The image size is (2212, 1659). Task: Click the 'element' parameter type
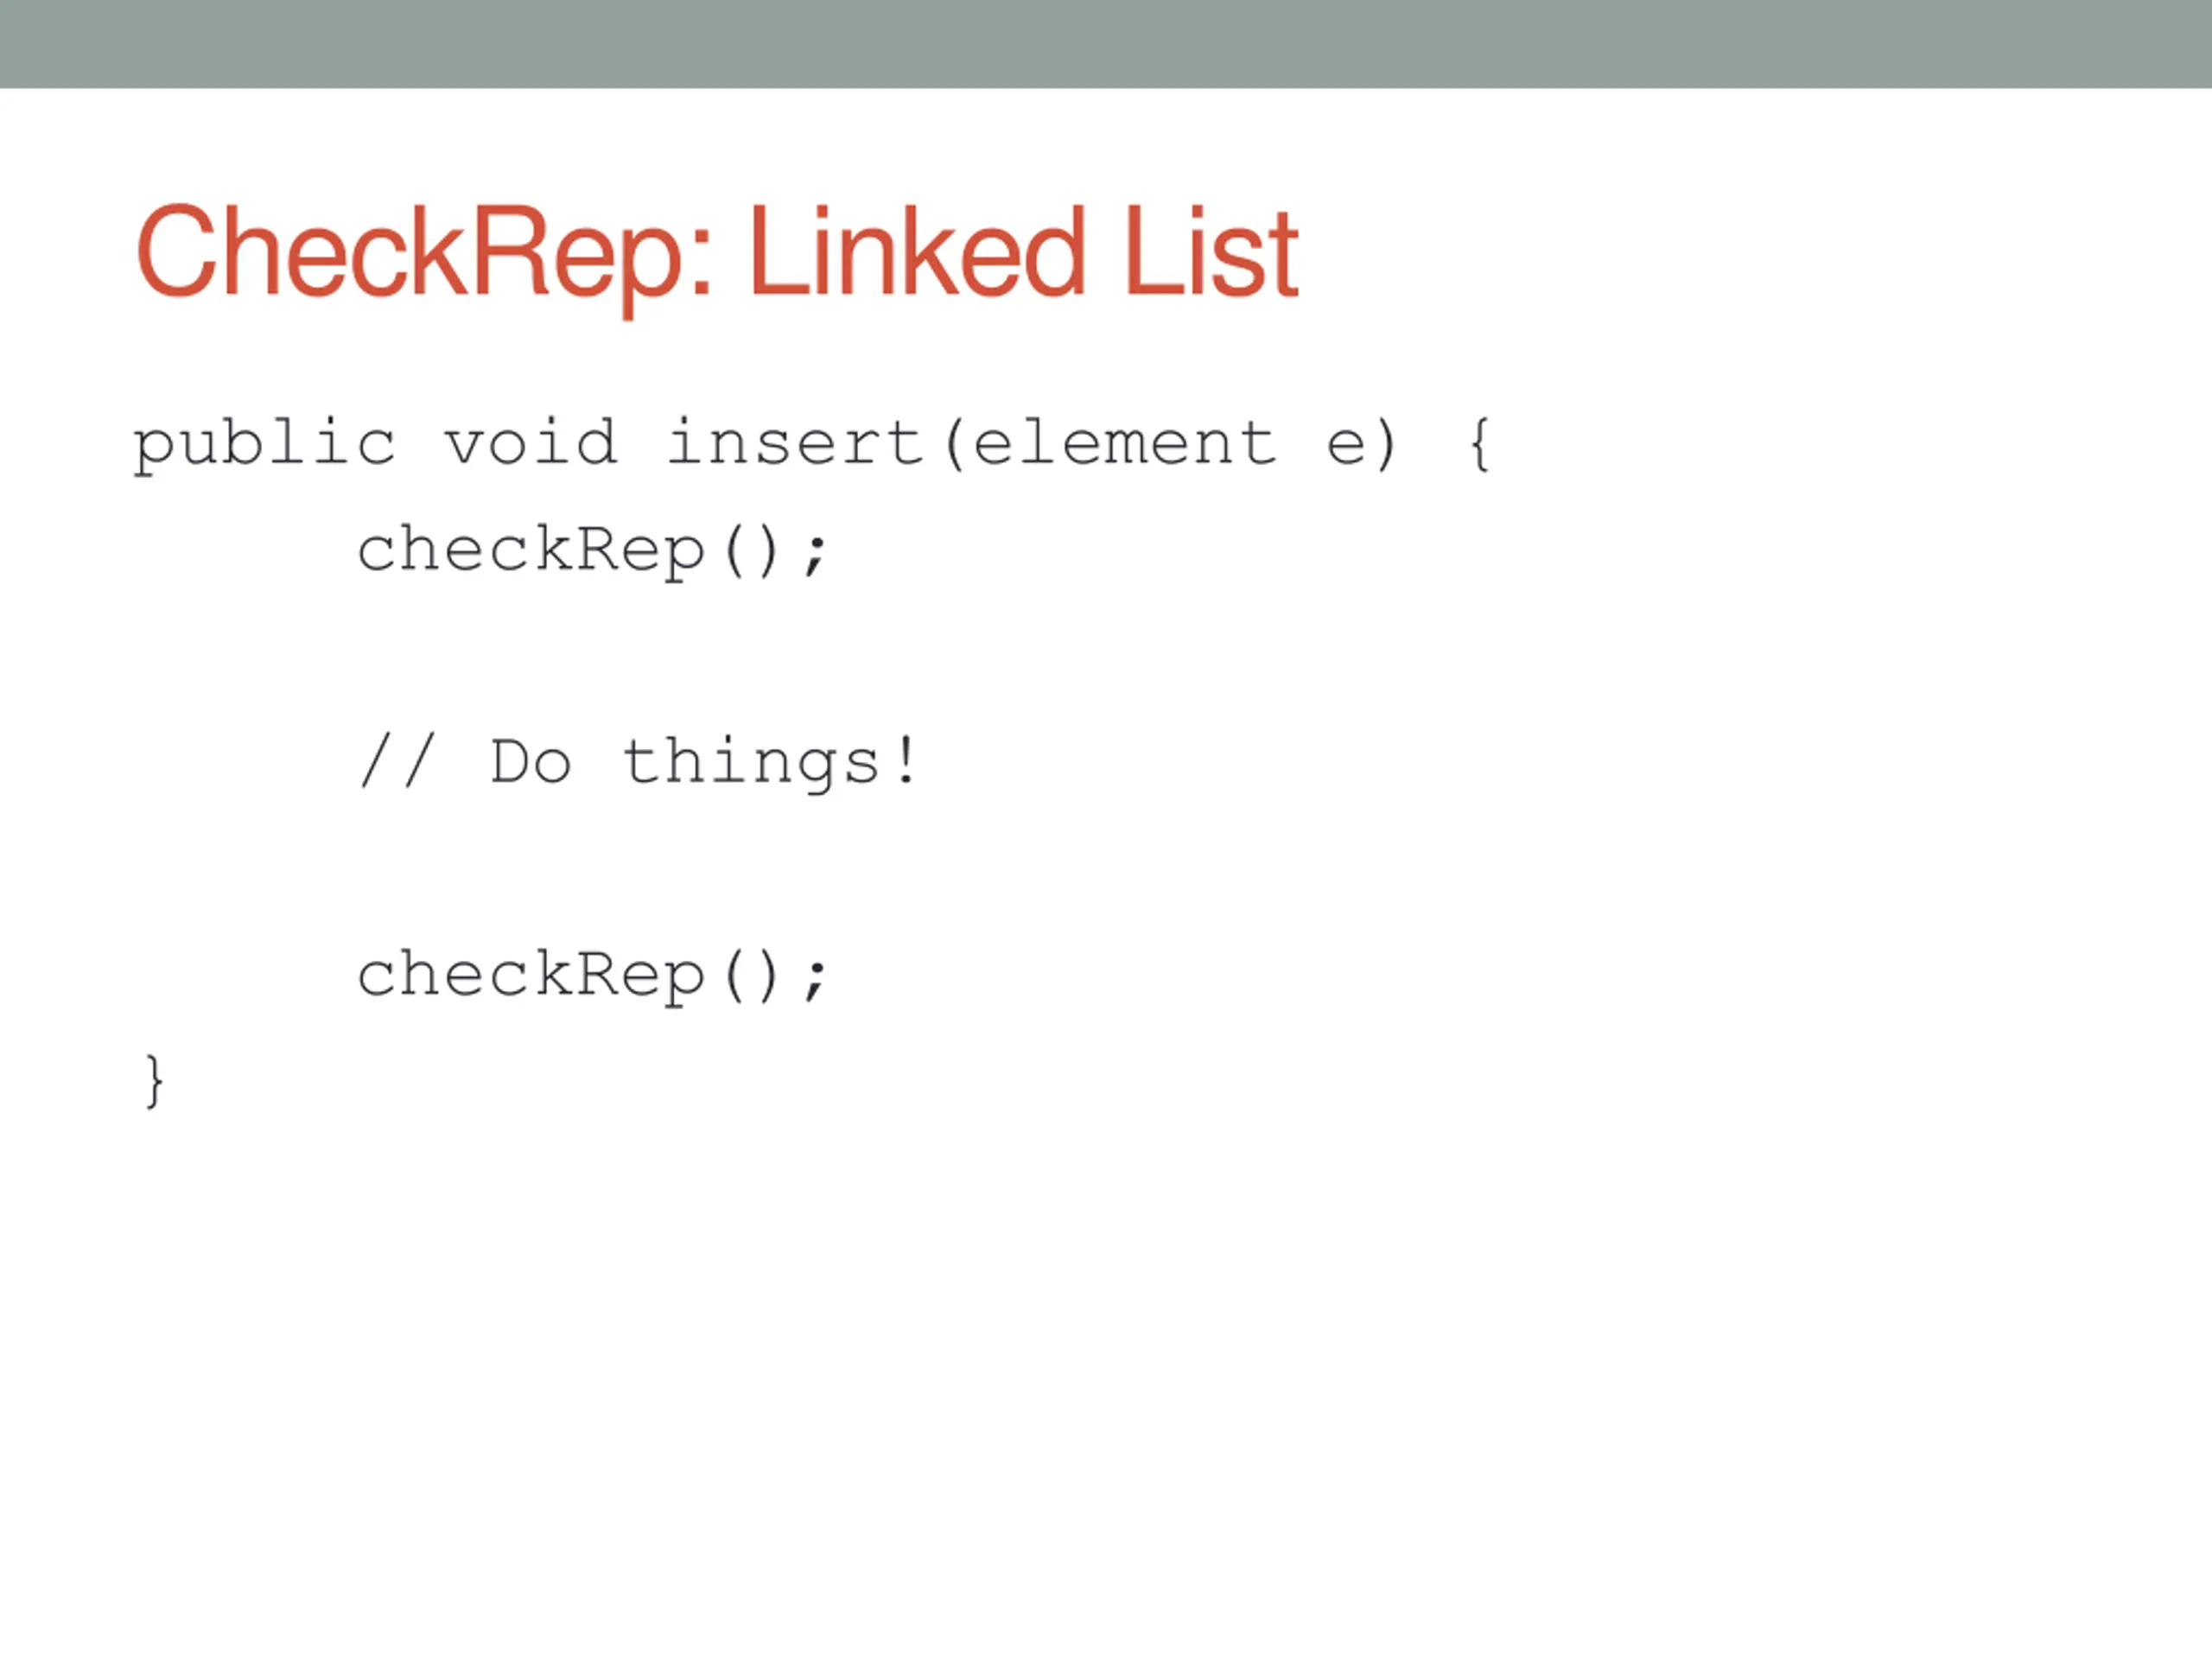pos(1125,443)
